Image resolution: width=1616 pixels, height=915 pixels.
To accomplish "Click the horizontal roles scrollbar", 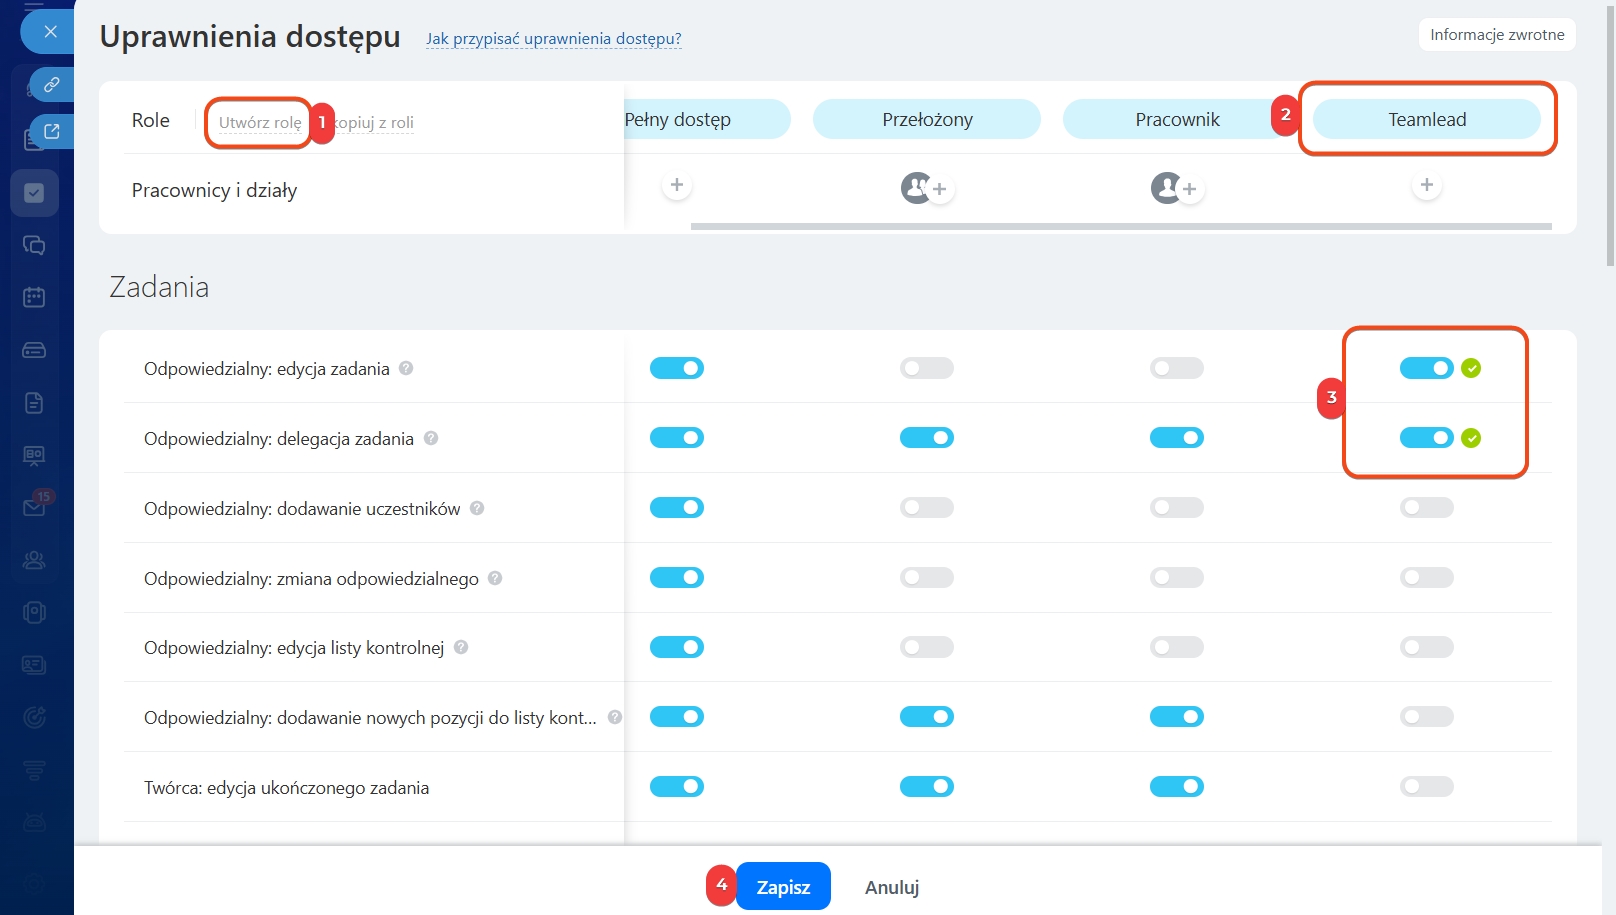I will pos(1121,227).
